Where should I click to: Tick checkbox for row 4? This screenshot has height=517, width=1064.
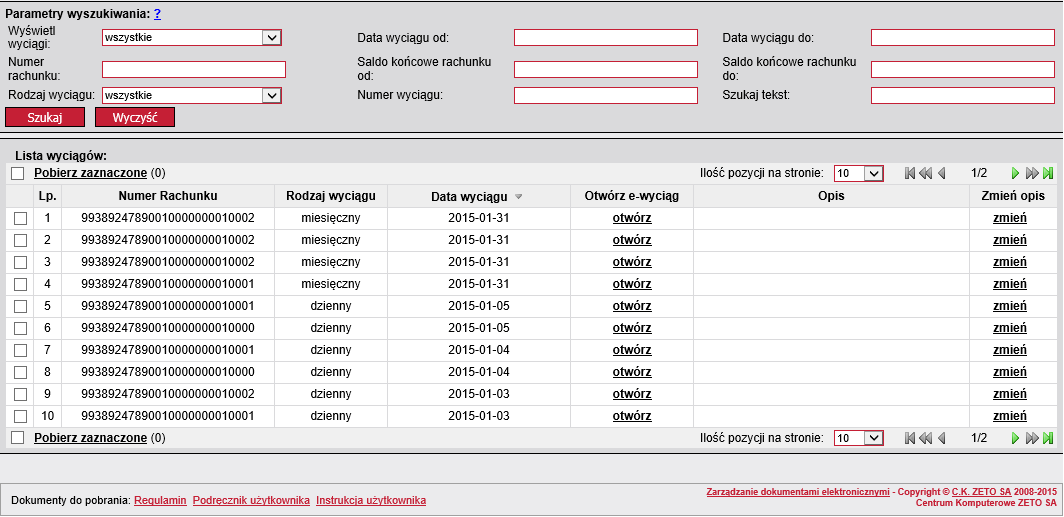pos(20,284)
